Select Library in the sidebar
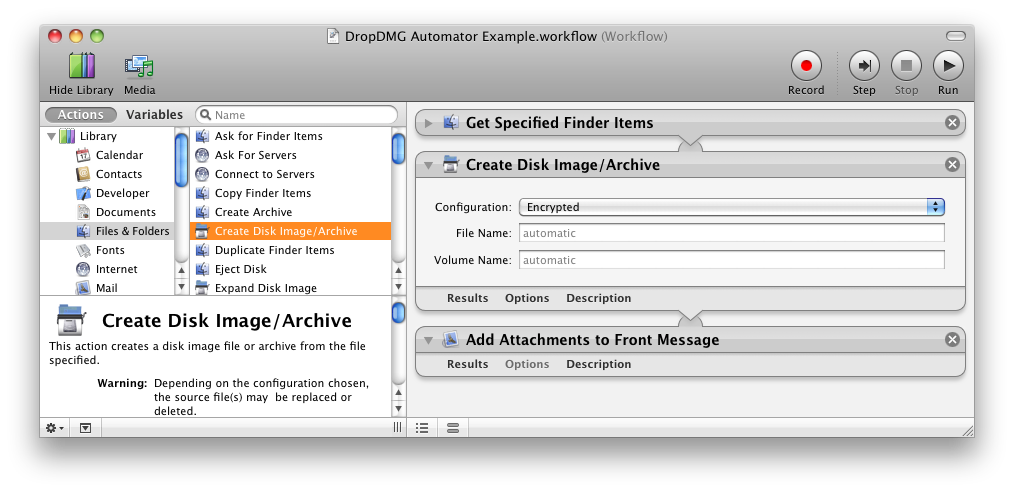This screenshot has width=1014, height=492. pyautogui.click(x=98, y=136)
